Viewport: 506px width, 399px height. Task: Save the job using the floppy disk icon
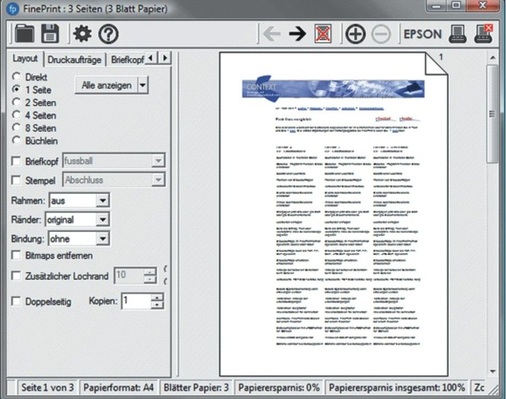(x=50, y=34)
